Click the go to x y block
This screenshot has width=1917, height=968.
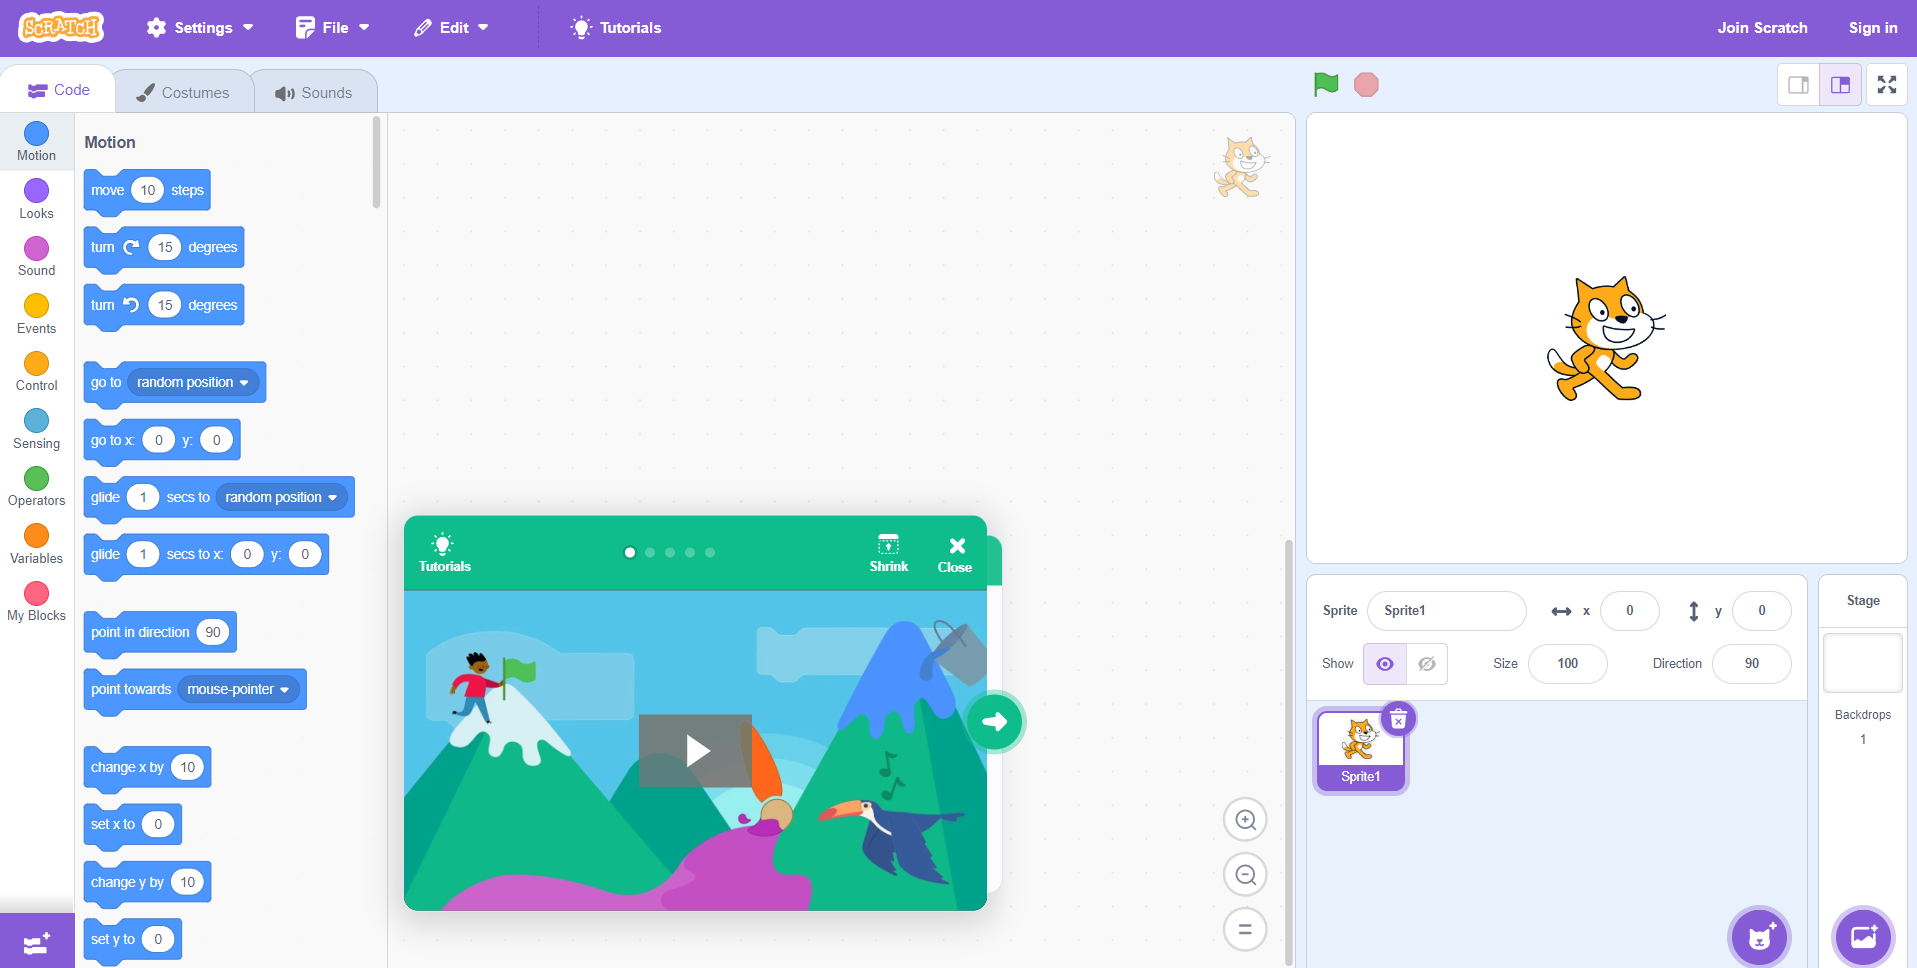(162, 441)
